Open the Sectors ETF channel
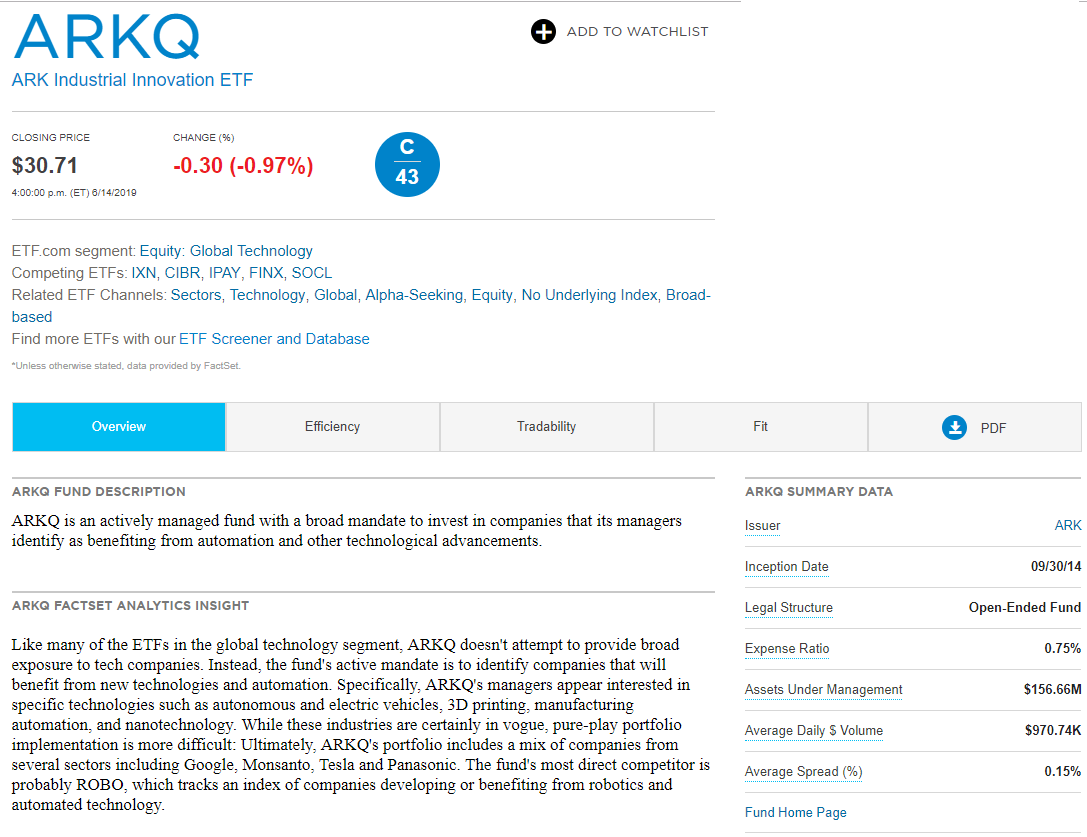The width and height of the screenshot is (1087, 837). [195, 295]
